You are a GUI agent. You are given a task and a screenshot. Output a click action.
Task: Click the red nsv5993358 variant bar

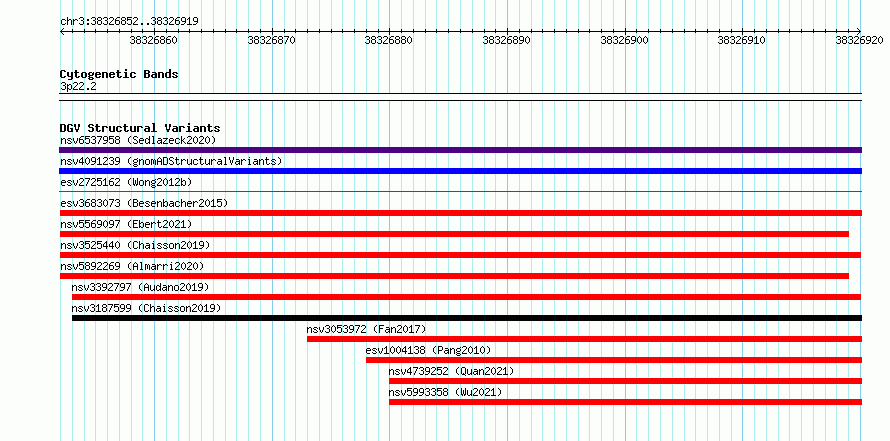(625, 402)
